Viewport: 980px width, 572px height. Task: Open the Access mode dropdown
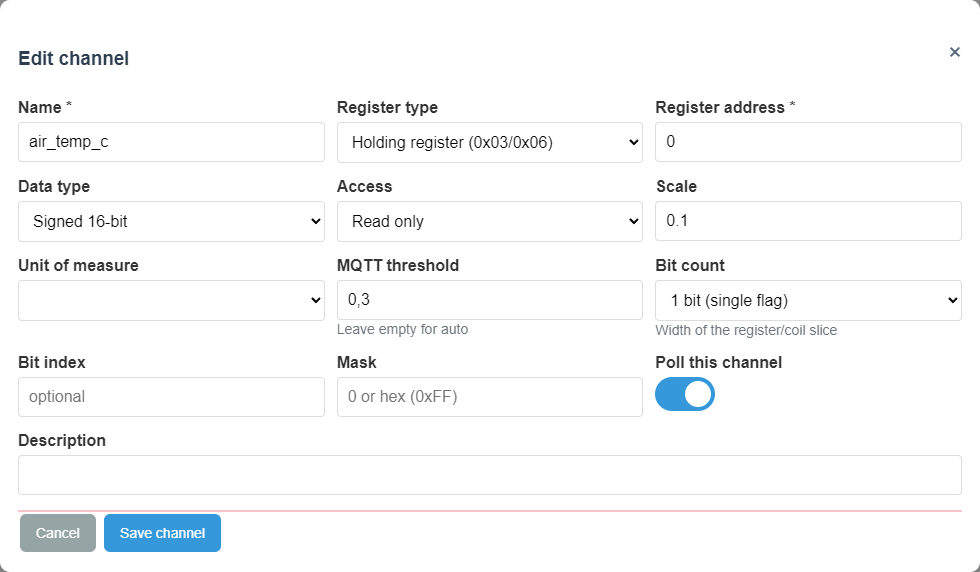point(489,221)
